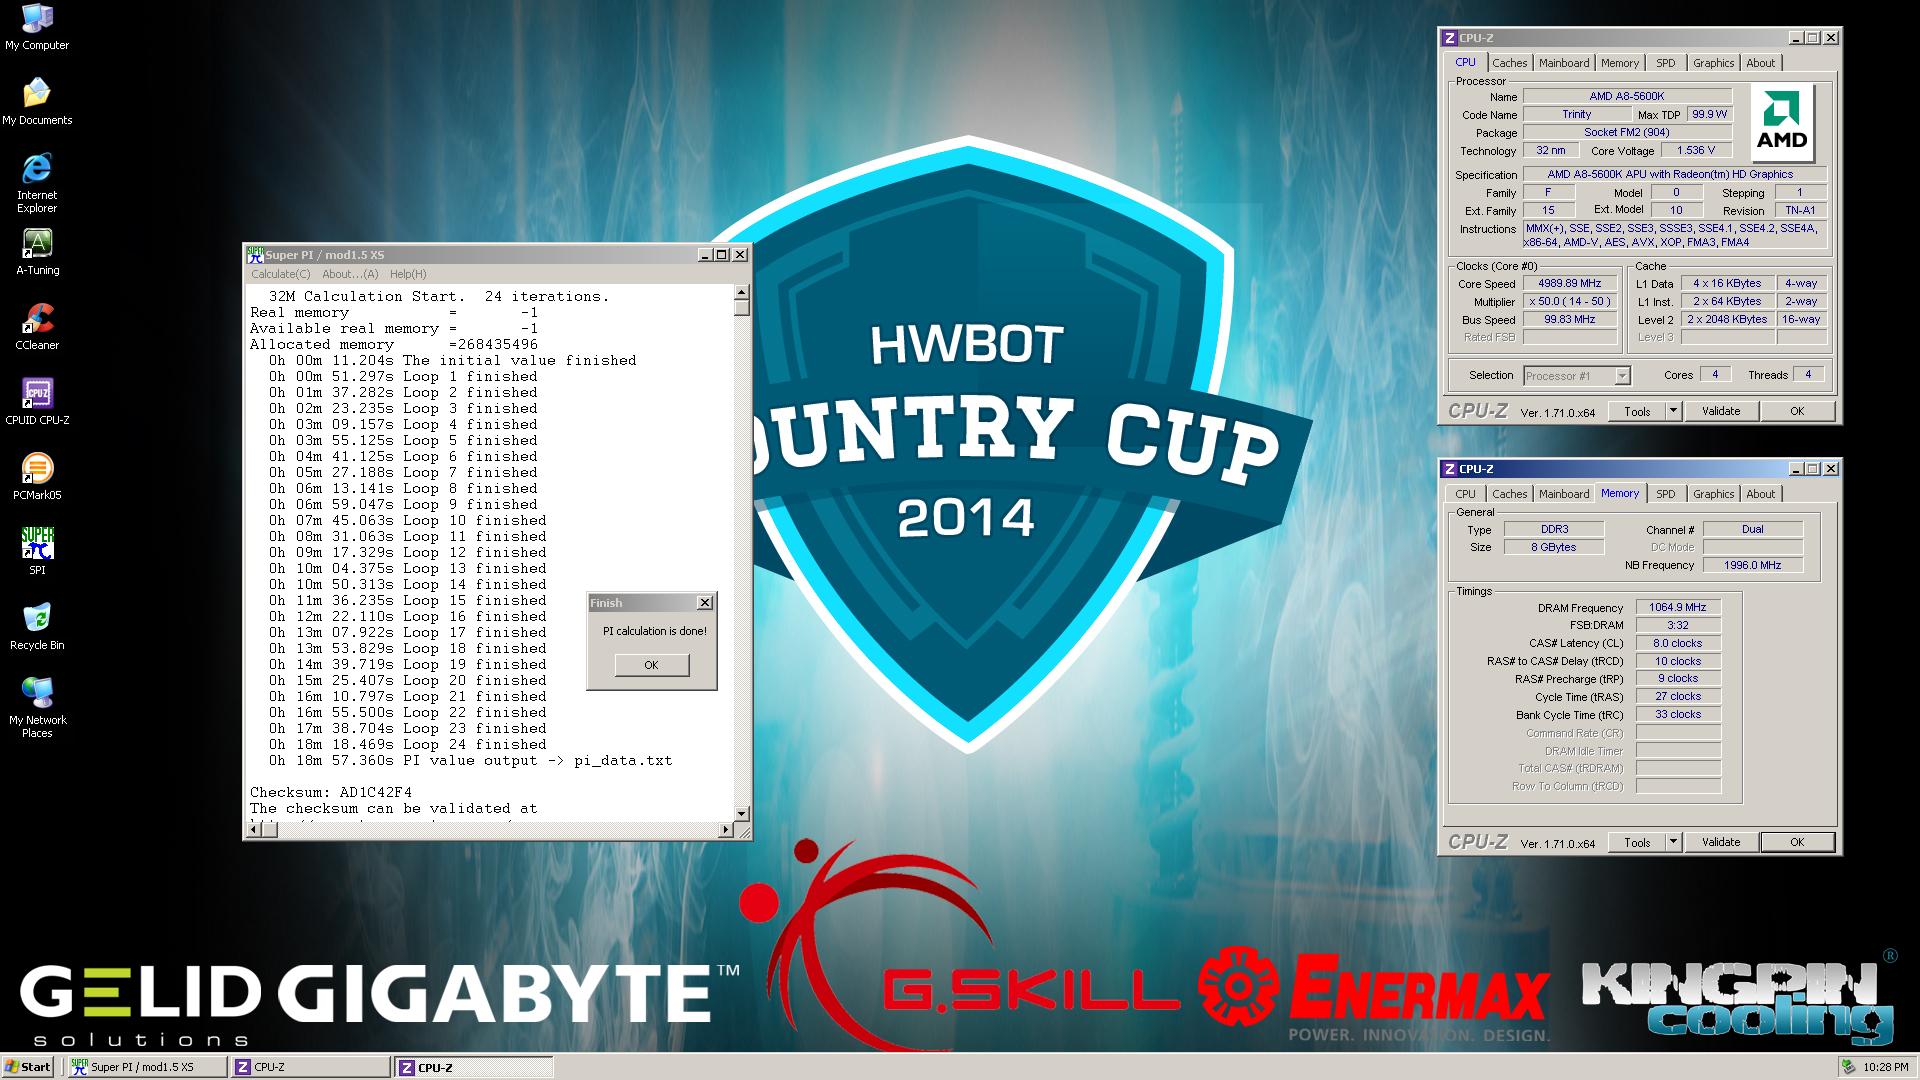Screen dimensions: 1920x1080
Task: Select About tab in top CPU-Z window
Action: pos(1760,63)
